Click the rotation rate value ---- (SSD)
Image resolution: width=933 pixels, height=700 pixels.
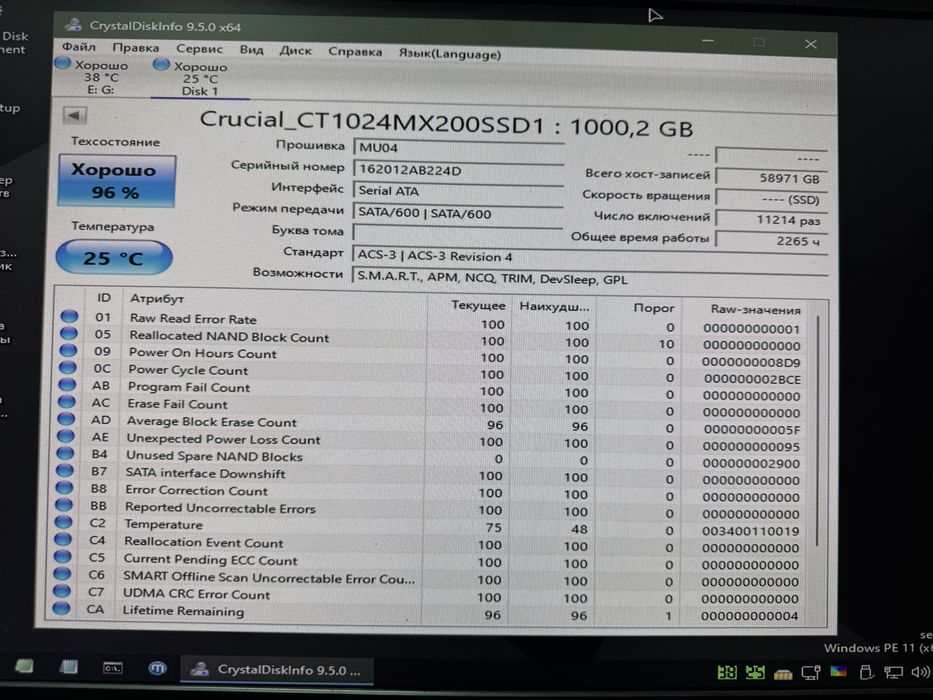tap(771, 199)
